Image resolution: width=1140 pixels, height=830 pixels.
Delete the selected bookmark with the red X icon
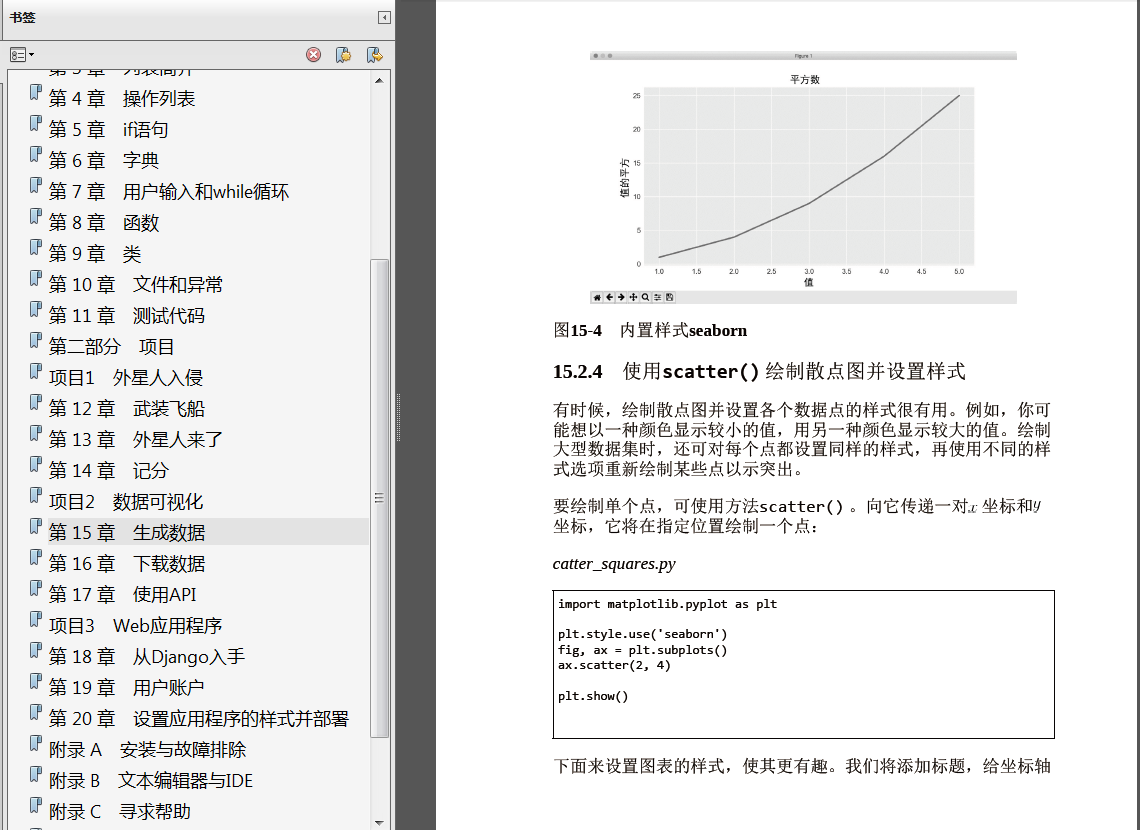313,55
